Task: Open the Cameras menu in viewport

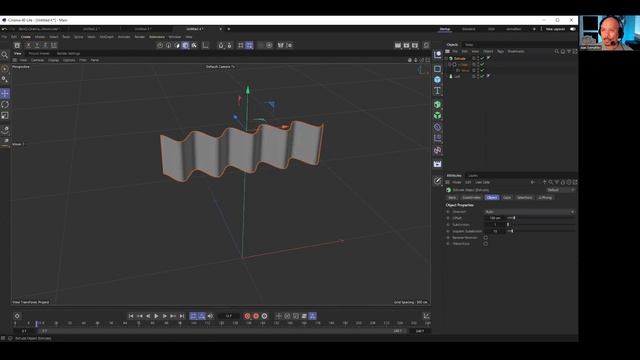Action: [37, 60]
